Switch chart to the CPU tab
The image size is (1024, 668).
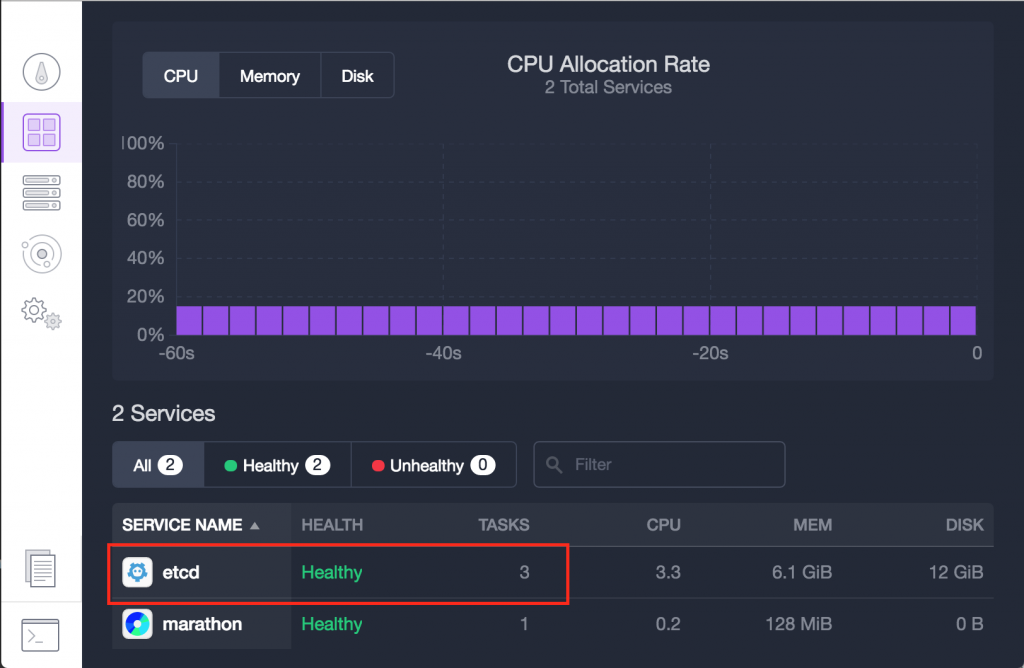coord(181,76)
